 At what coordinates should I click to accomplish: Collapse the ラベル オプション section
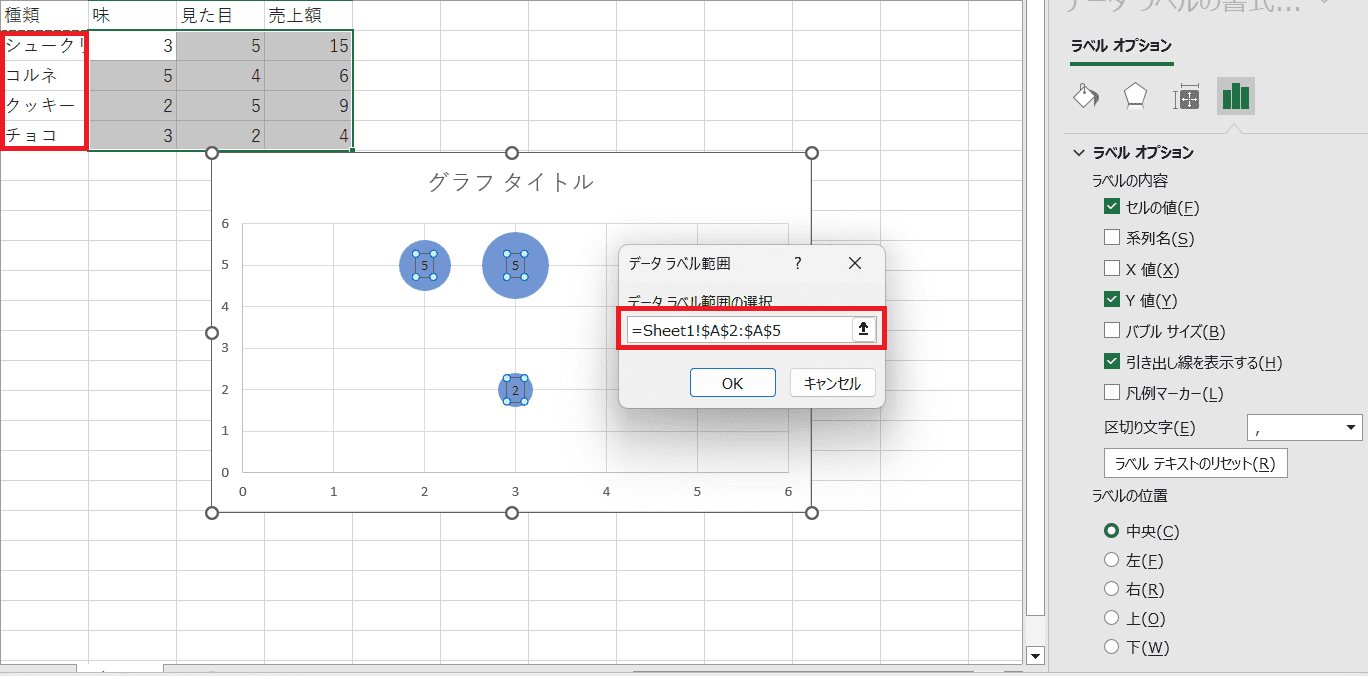1079,153
